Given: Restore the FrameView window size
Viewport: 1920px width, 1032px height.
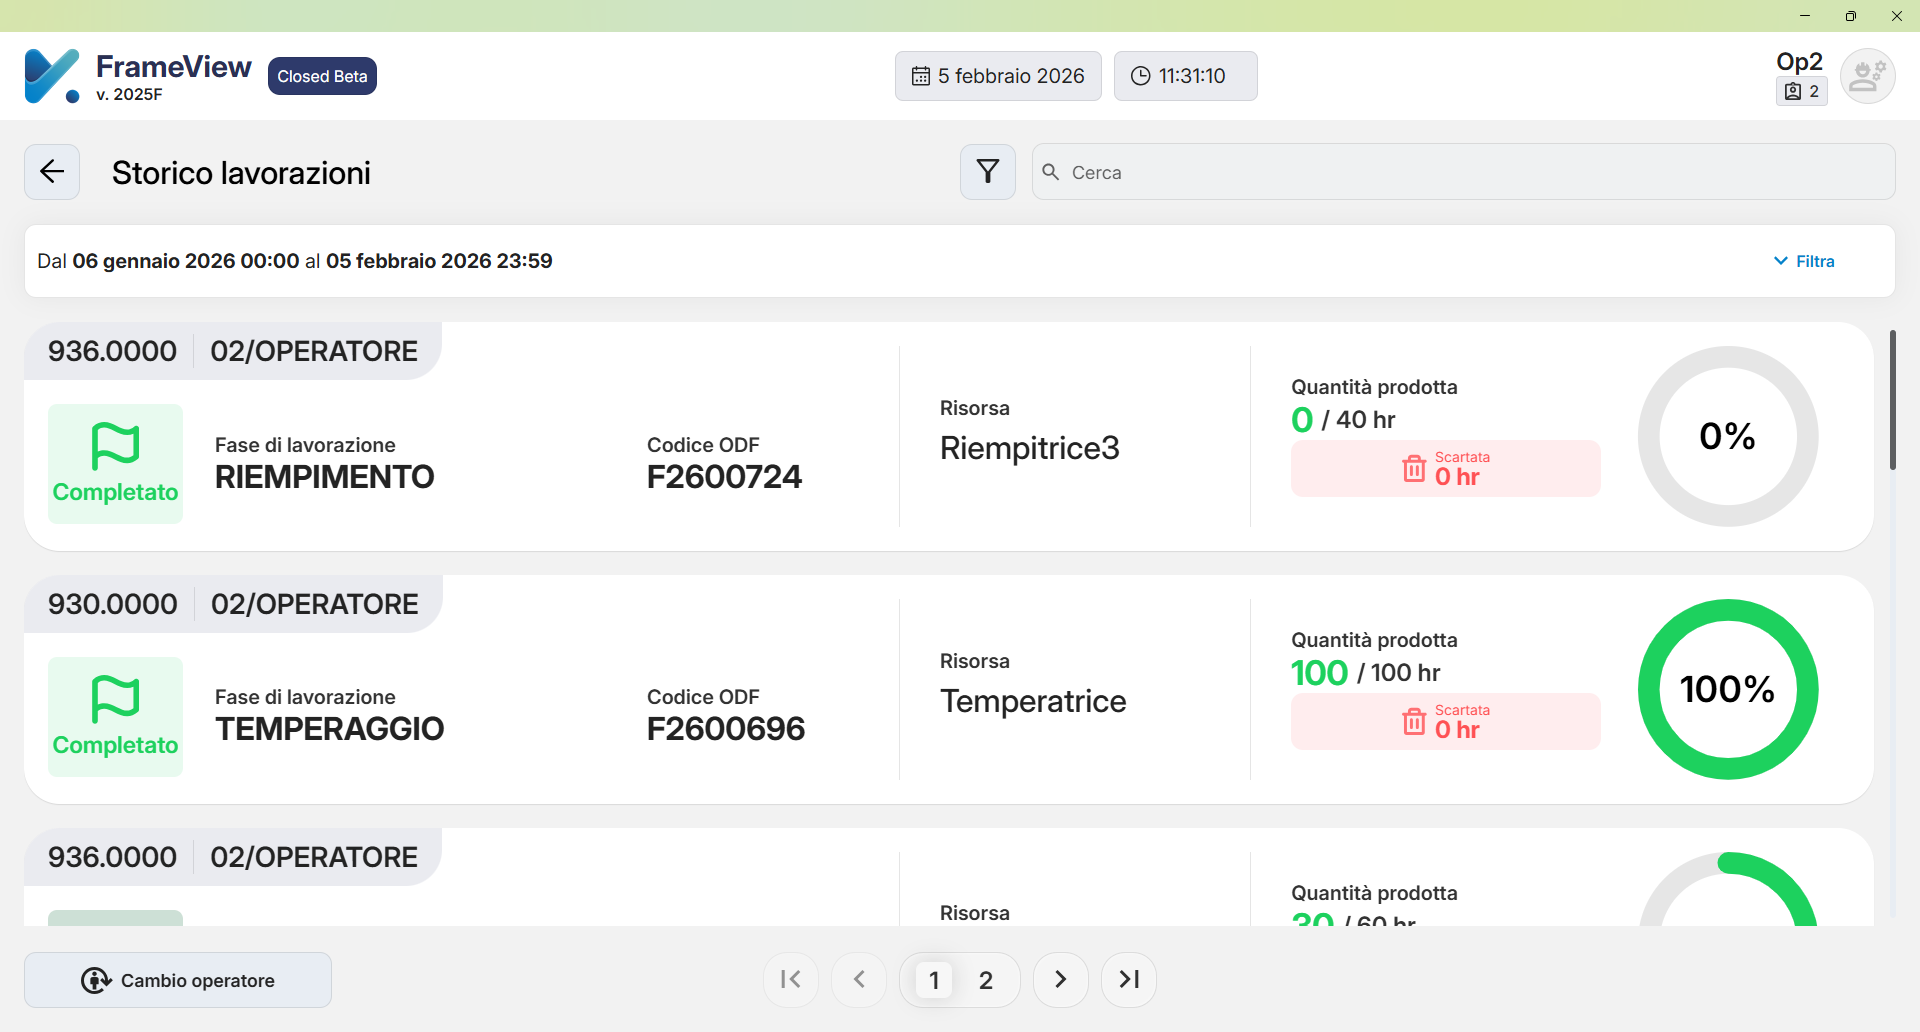Looking at the screenshot, I should click(1851, 16).
